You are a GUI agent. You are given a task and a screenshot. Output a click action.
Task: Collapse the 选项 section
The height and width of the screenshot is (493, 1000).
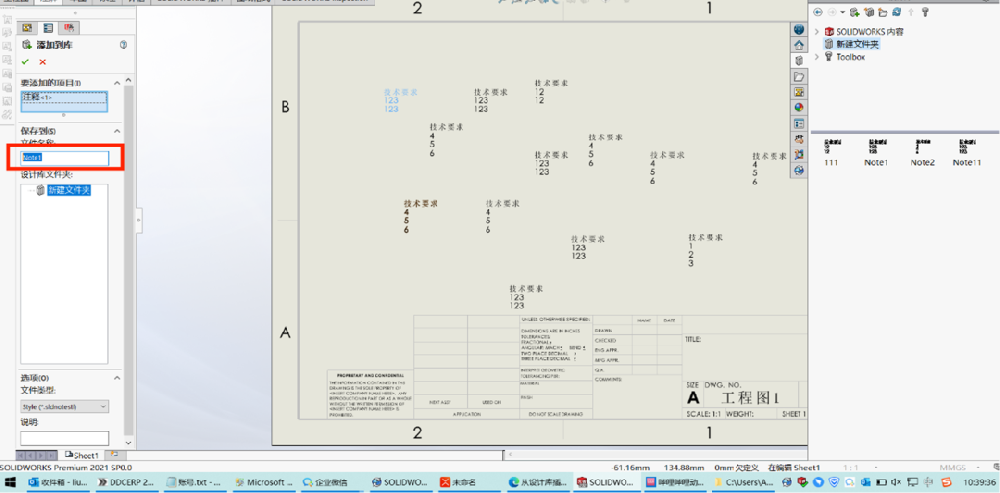(117, 378)
